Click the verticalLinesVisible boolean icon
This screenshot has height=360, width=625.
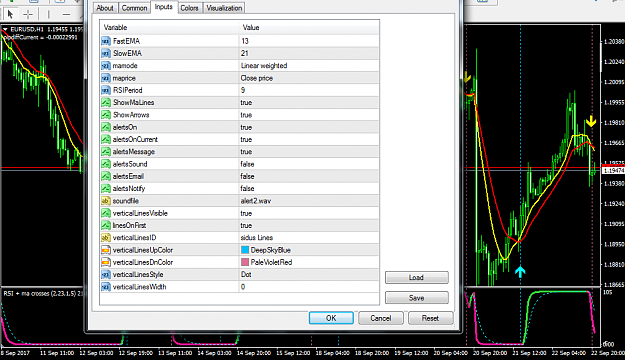click(106, 213)
